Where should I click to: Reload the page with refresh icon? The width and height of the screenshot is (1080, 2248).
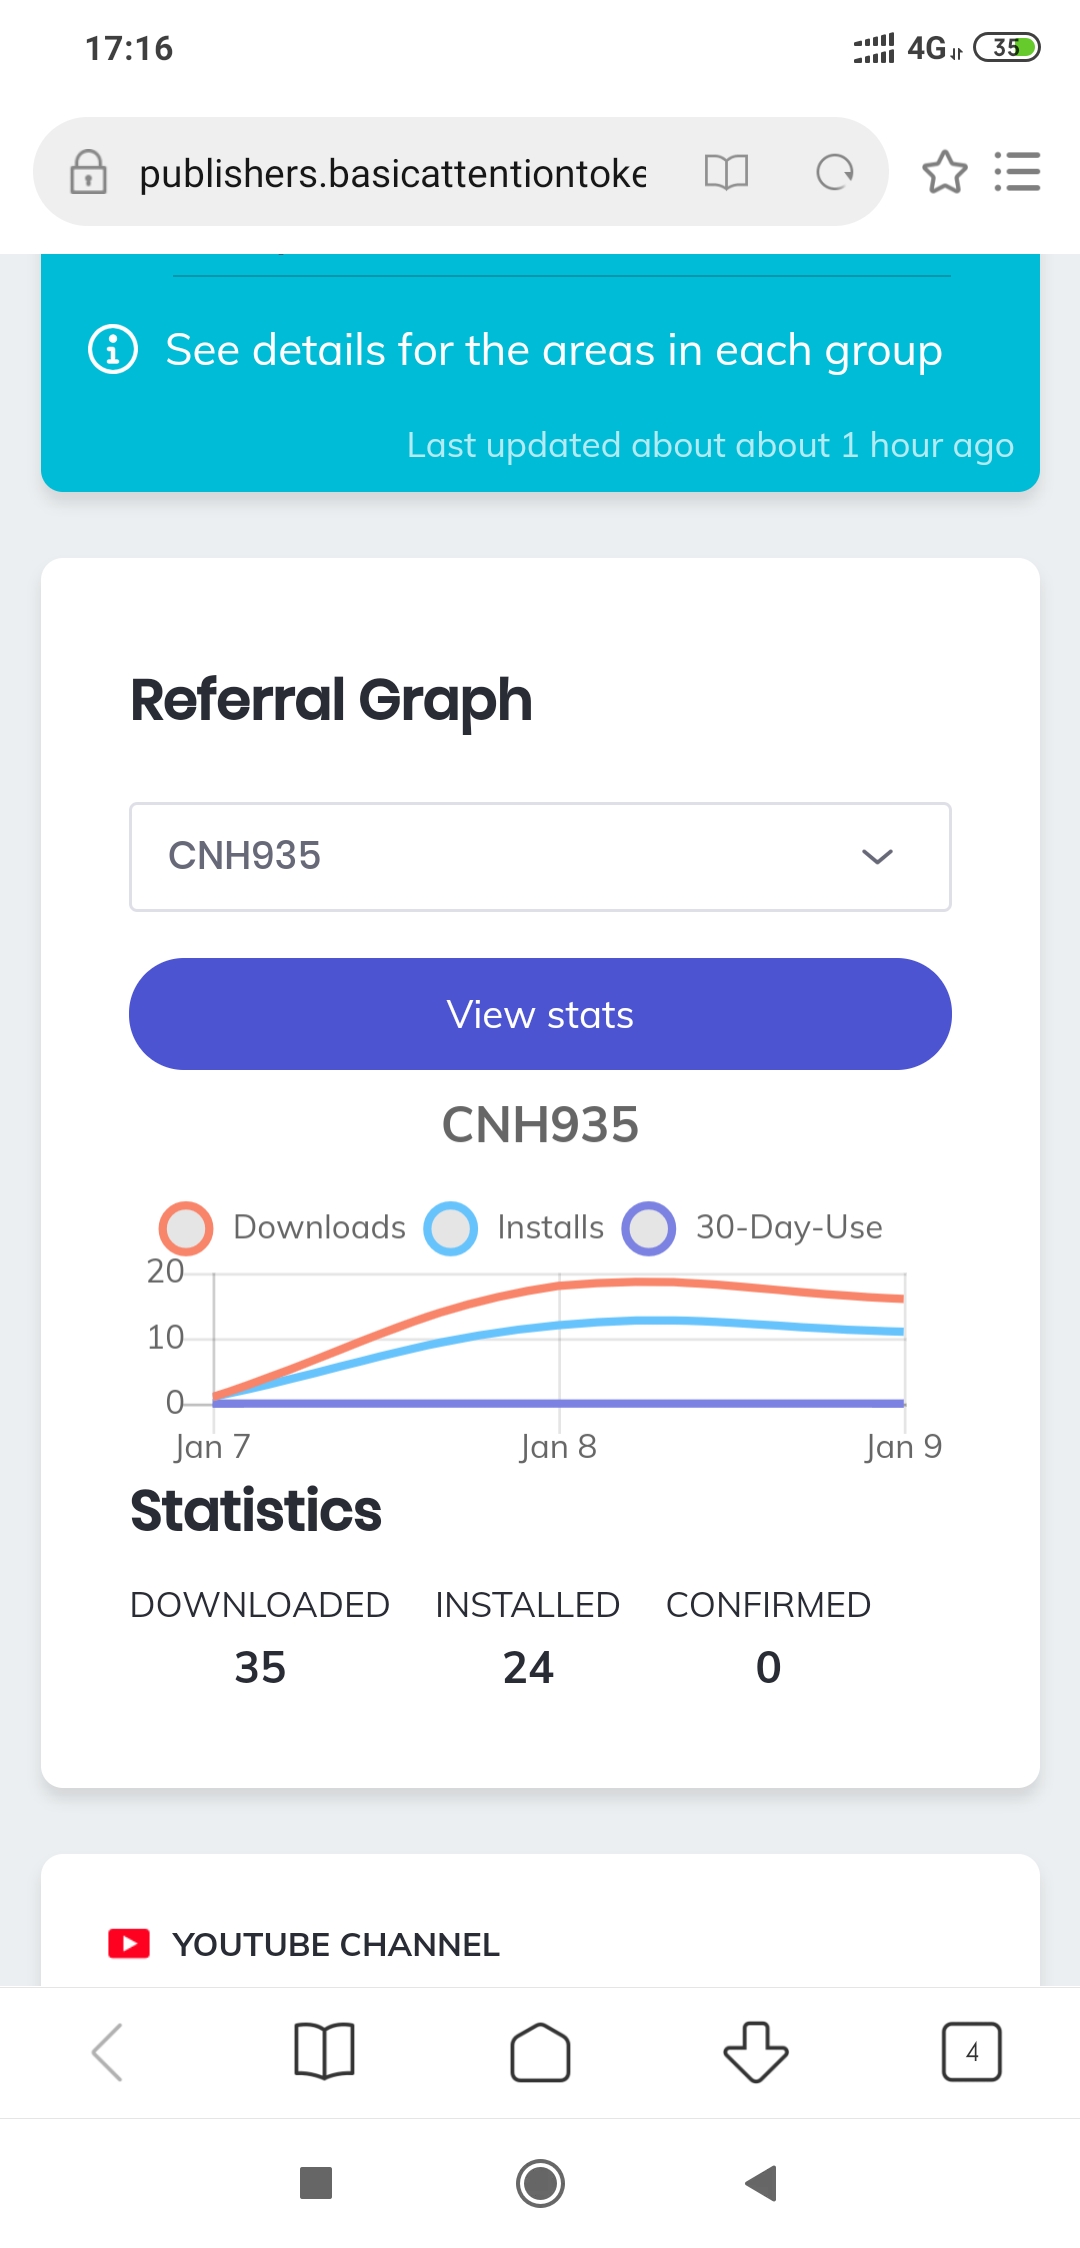(834, 173)
